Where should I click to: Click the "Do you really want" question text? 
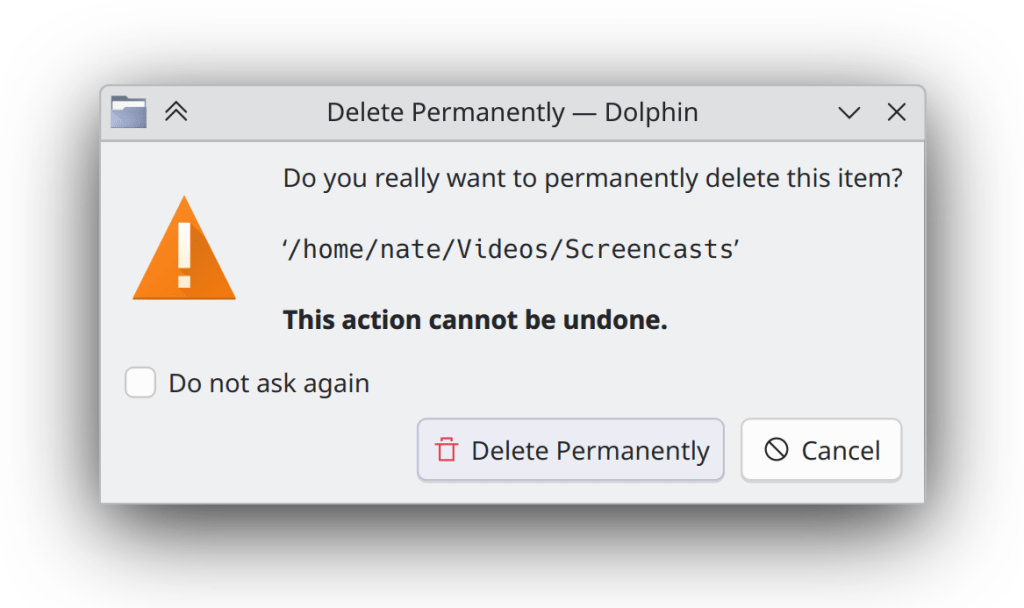point(593,179)
